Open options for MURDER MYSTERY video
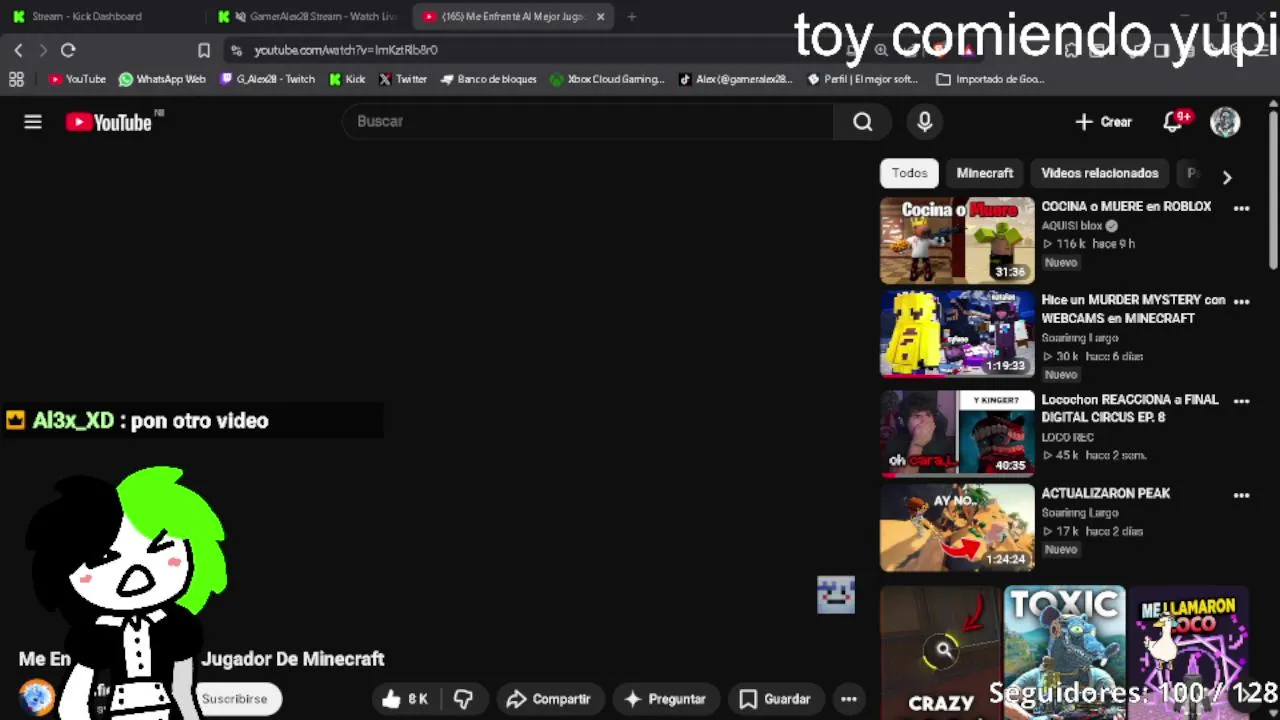Image resolution: width=1280 pixels, height=720 pixels. point(1241,301)
